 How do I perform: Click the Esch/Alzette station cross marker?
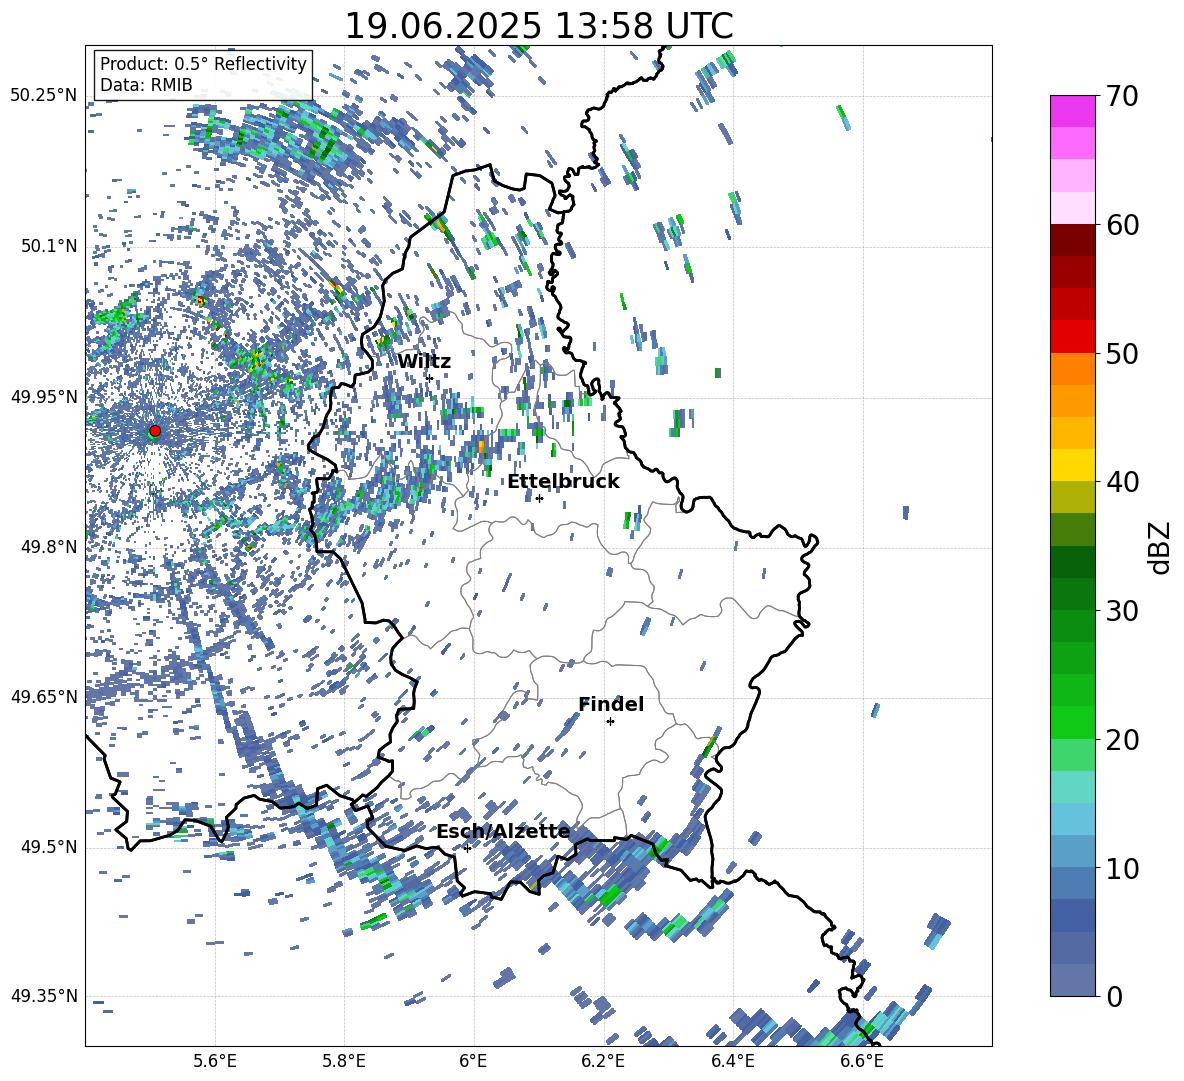(467, 848)
